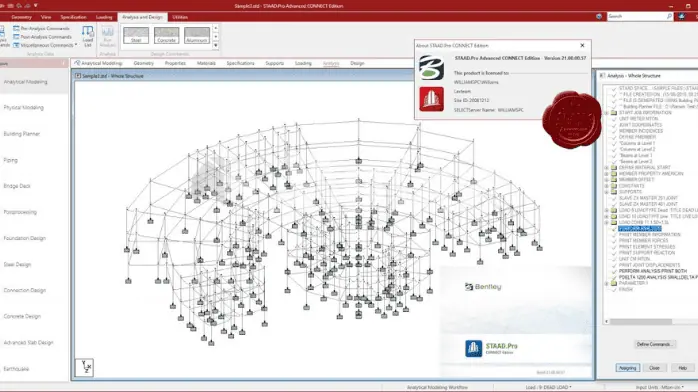698x392 pixels.
Task: Click the Load List icon
Action: (x=88, y=36)
